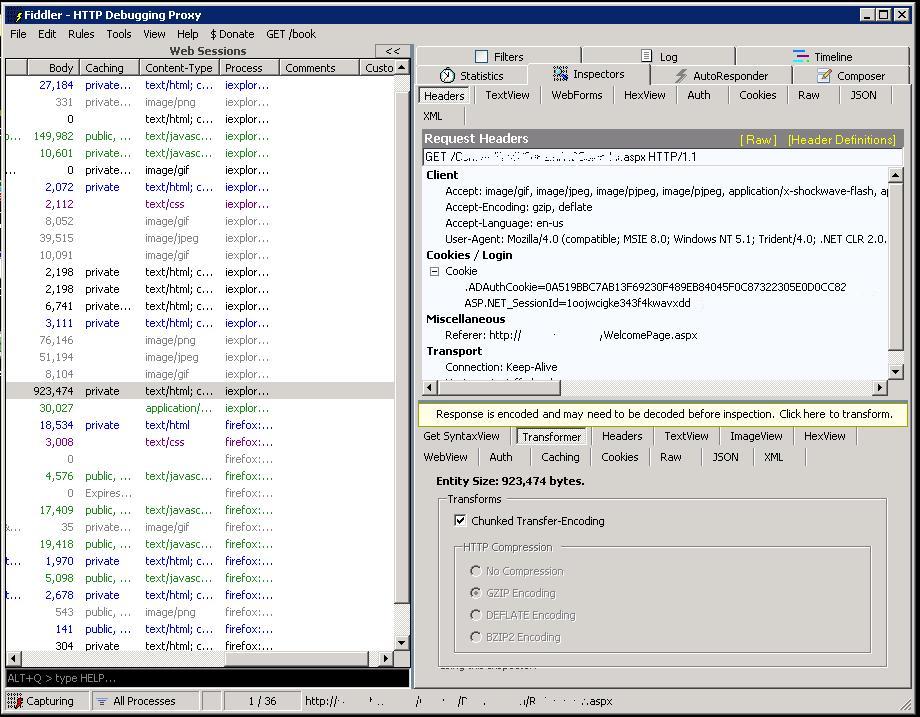The width and height of the screenshot is (920, 717).
Task: Click the QuickExec command input box
Action: (x=205, y=678)
